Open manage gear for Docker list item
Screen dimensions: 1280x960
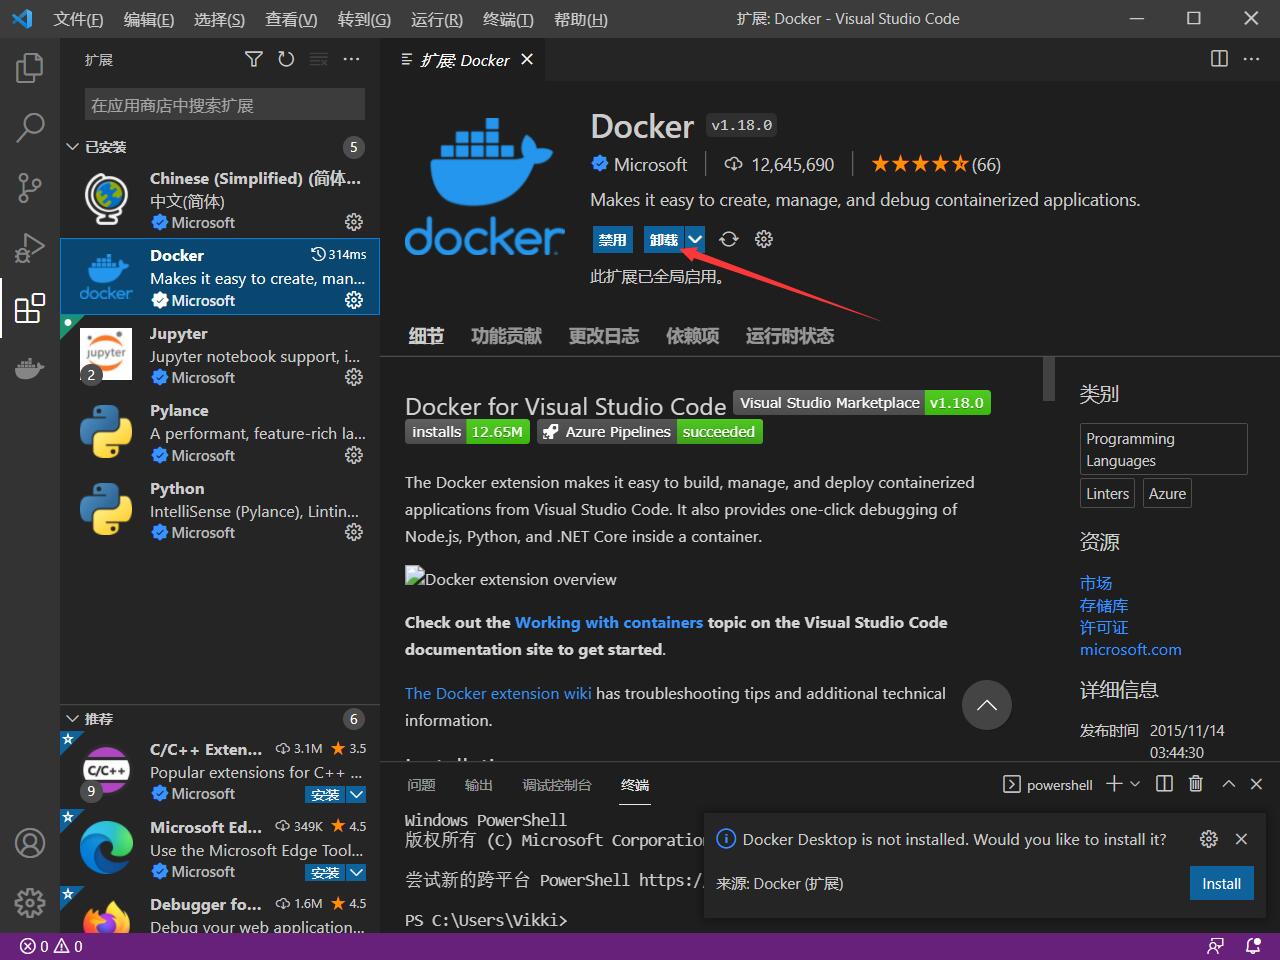(354, 300)
